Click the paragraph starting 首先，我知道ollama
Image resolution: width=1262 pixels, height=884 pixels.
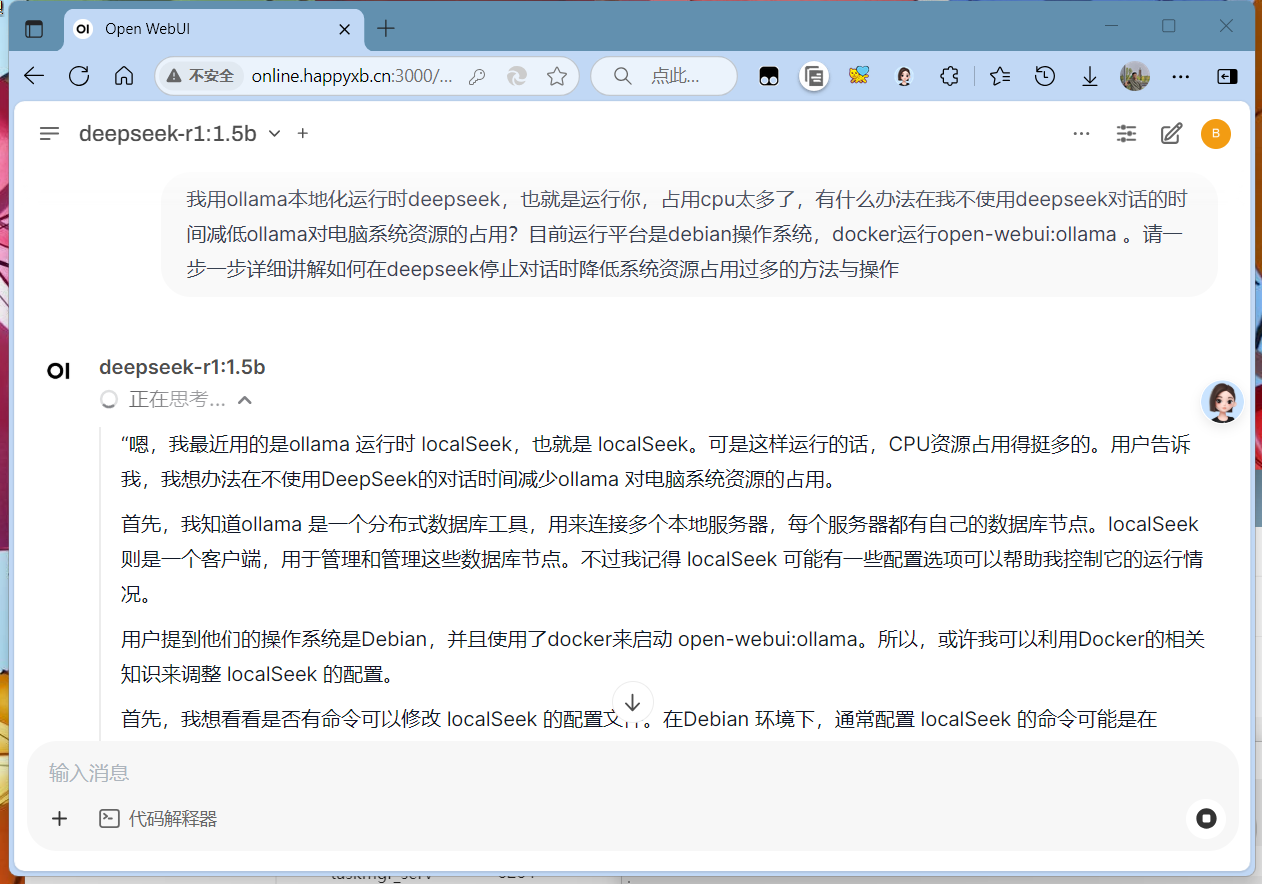[660, 559]
